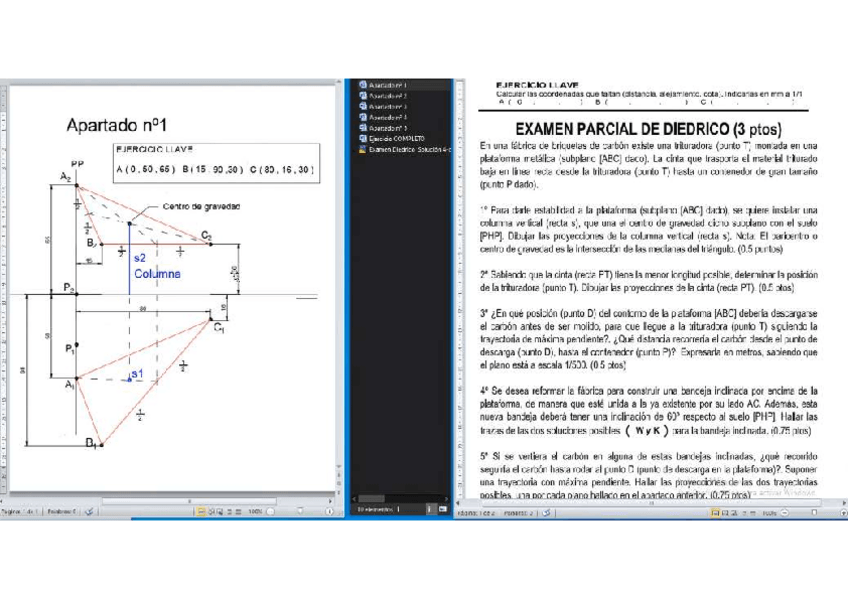Viewport: 848px width, 599px height.
Task: Click the word count indicator in left Word status bar
Action: (62, 511)
